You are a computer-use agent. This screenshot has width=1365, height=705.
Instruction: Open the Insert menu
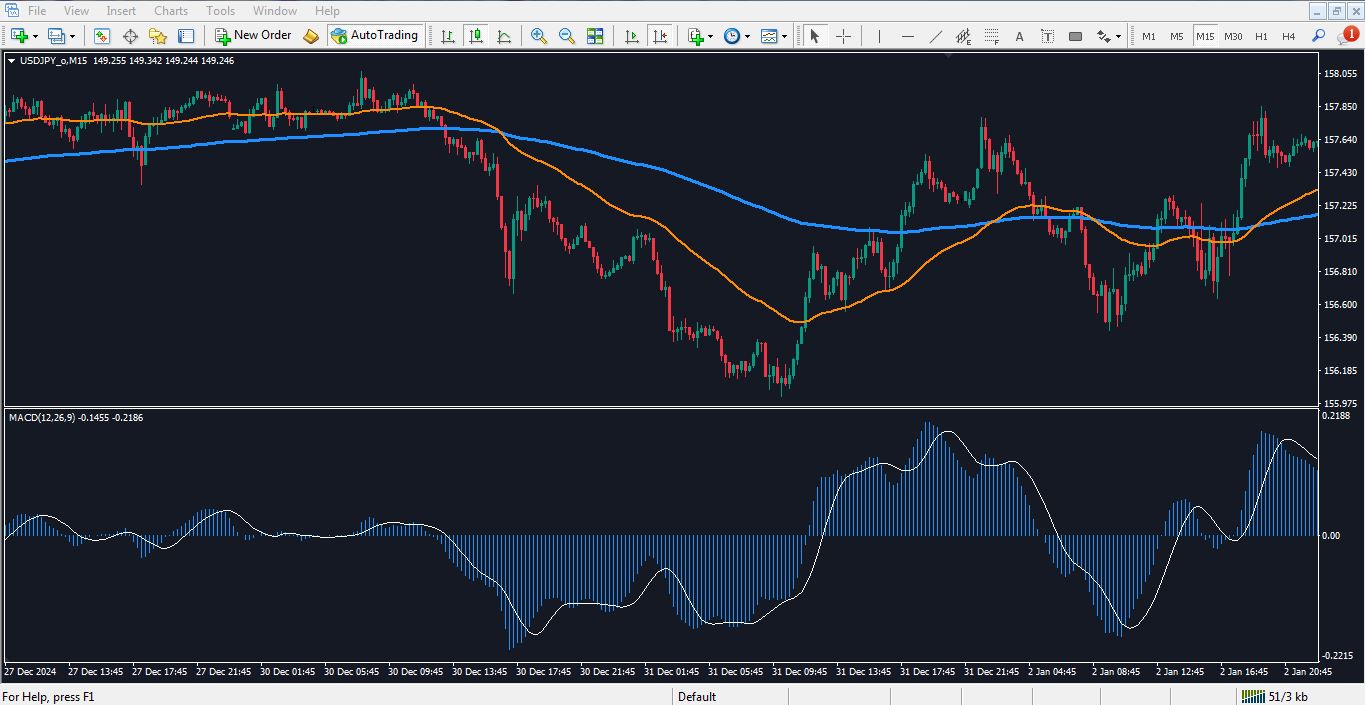(121, 11)
